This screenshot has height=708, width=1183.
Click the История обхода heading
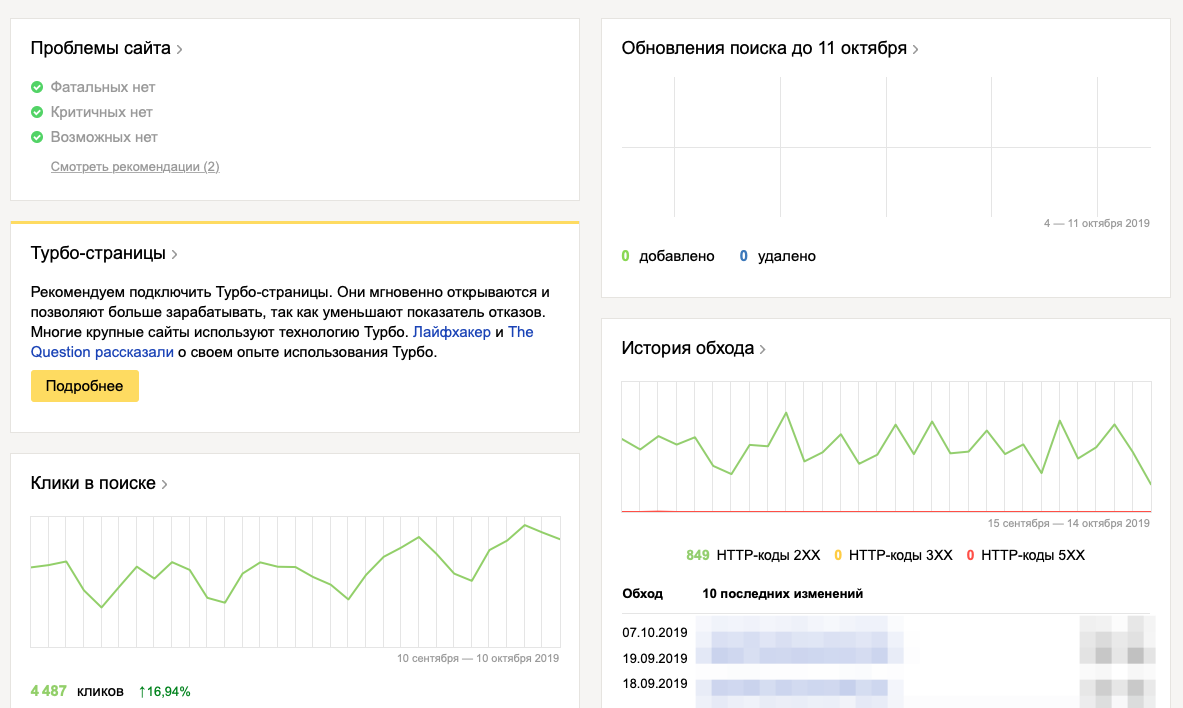(x=687, y=349)
